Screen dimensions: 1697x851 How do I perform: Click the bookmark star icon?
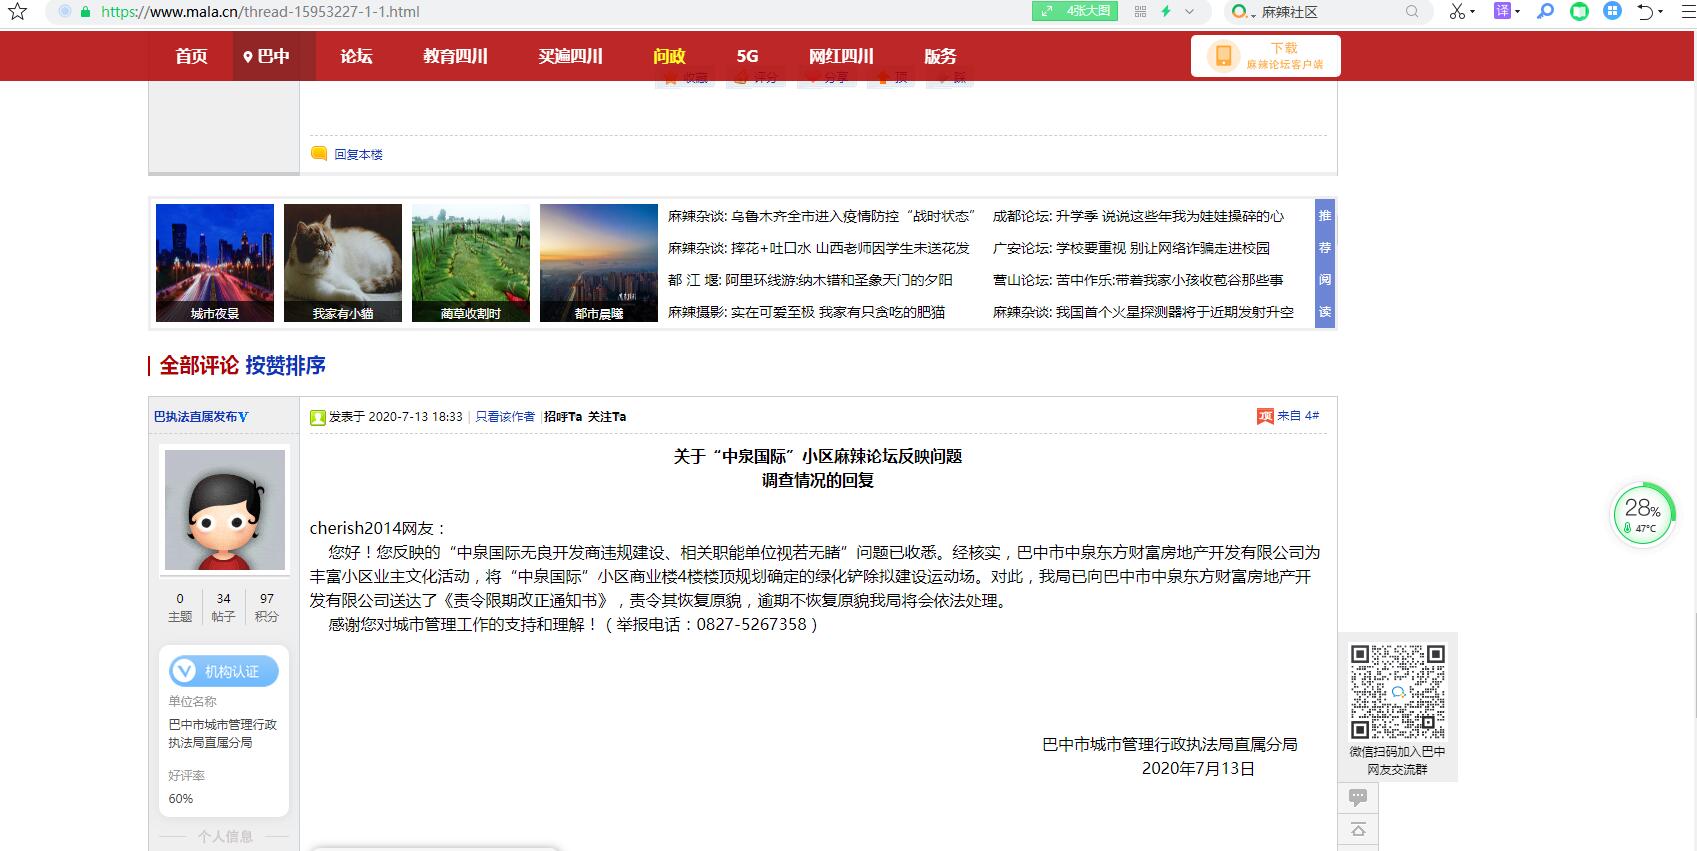[17, 12]
